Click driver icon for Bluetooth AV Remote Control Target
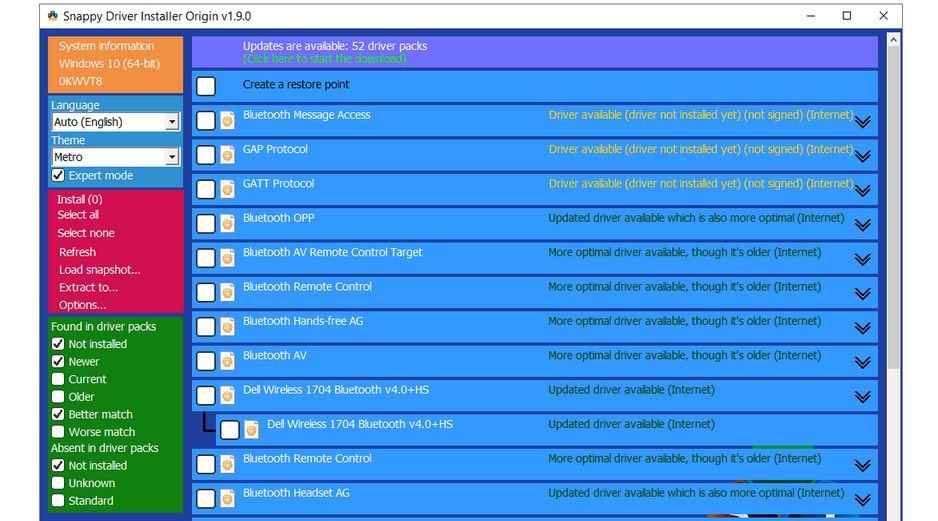This screenshot has height=521, width=938. (x=227, y=258)
